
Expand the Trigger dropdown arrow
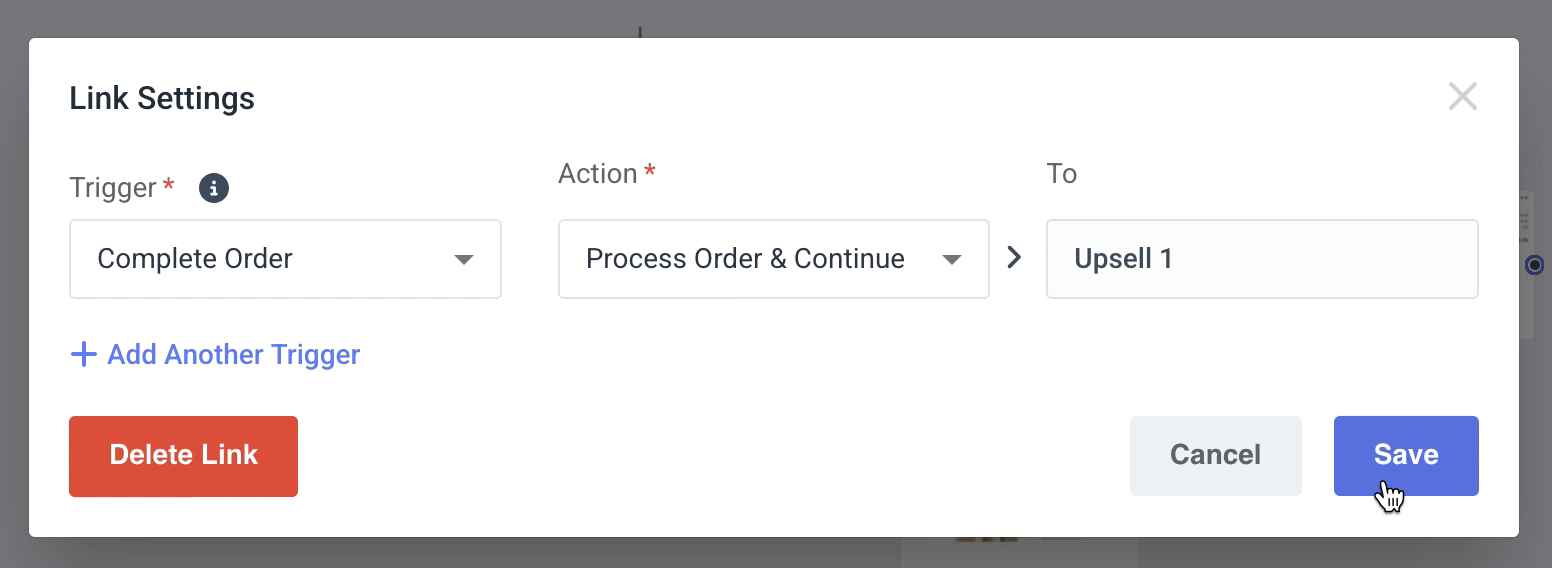coord(463,260)
